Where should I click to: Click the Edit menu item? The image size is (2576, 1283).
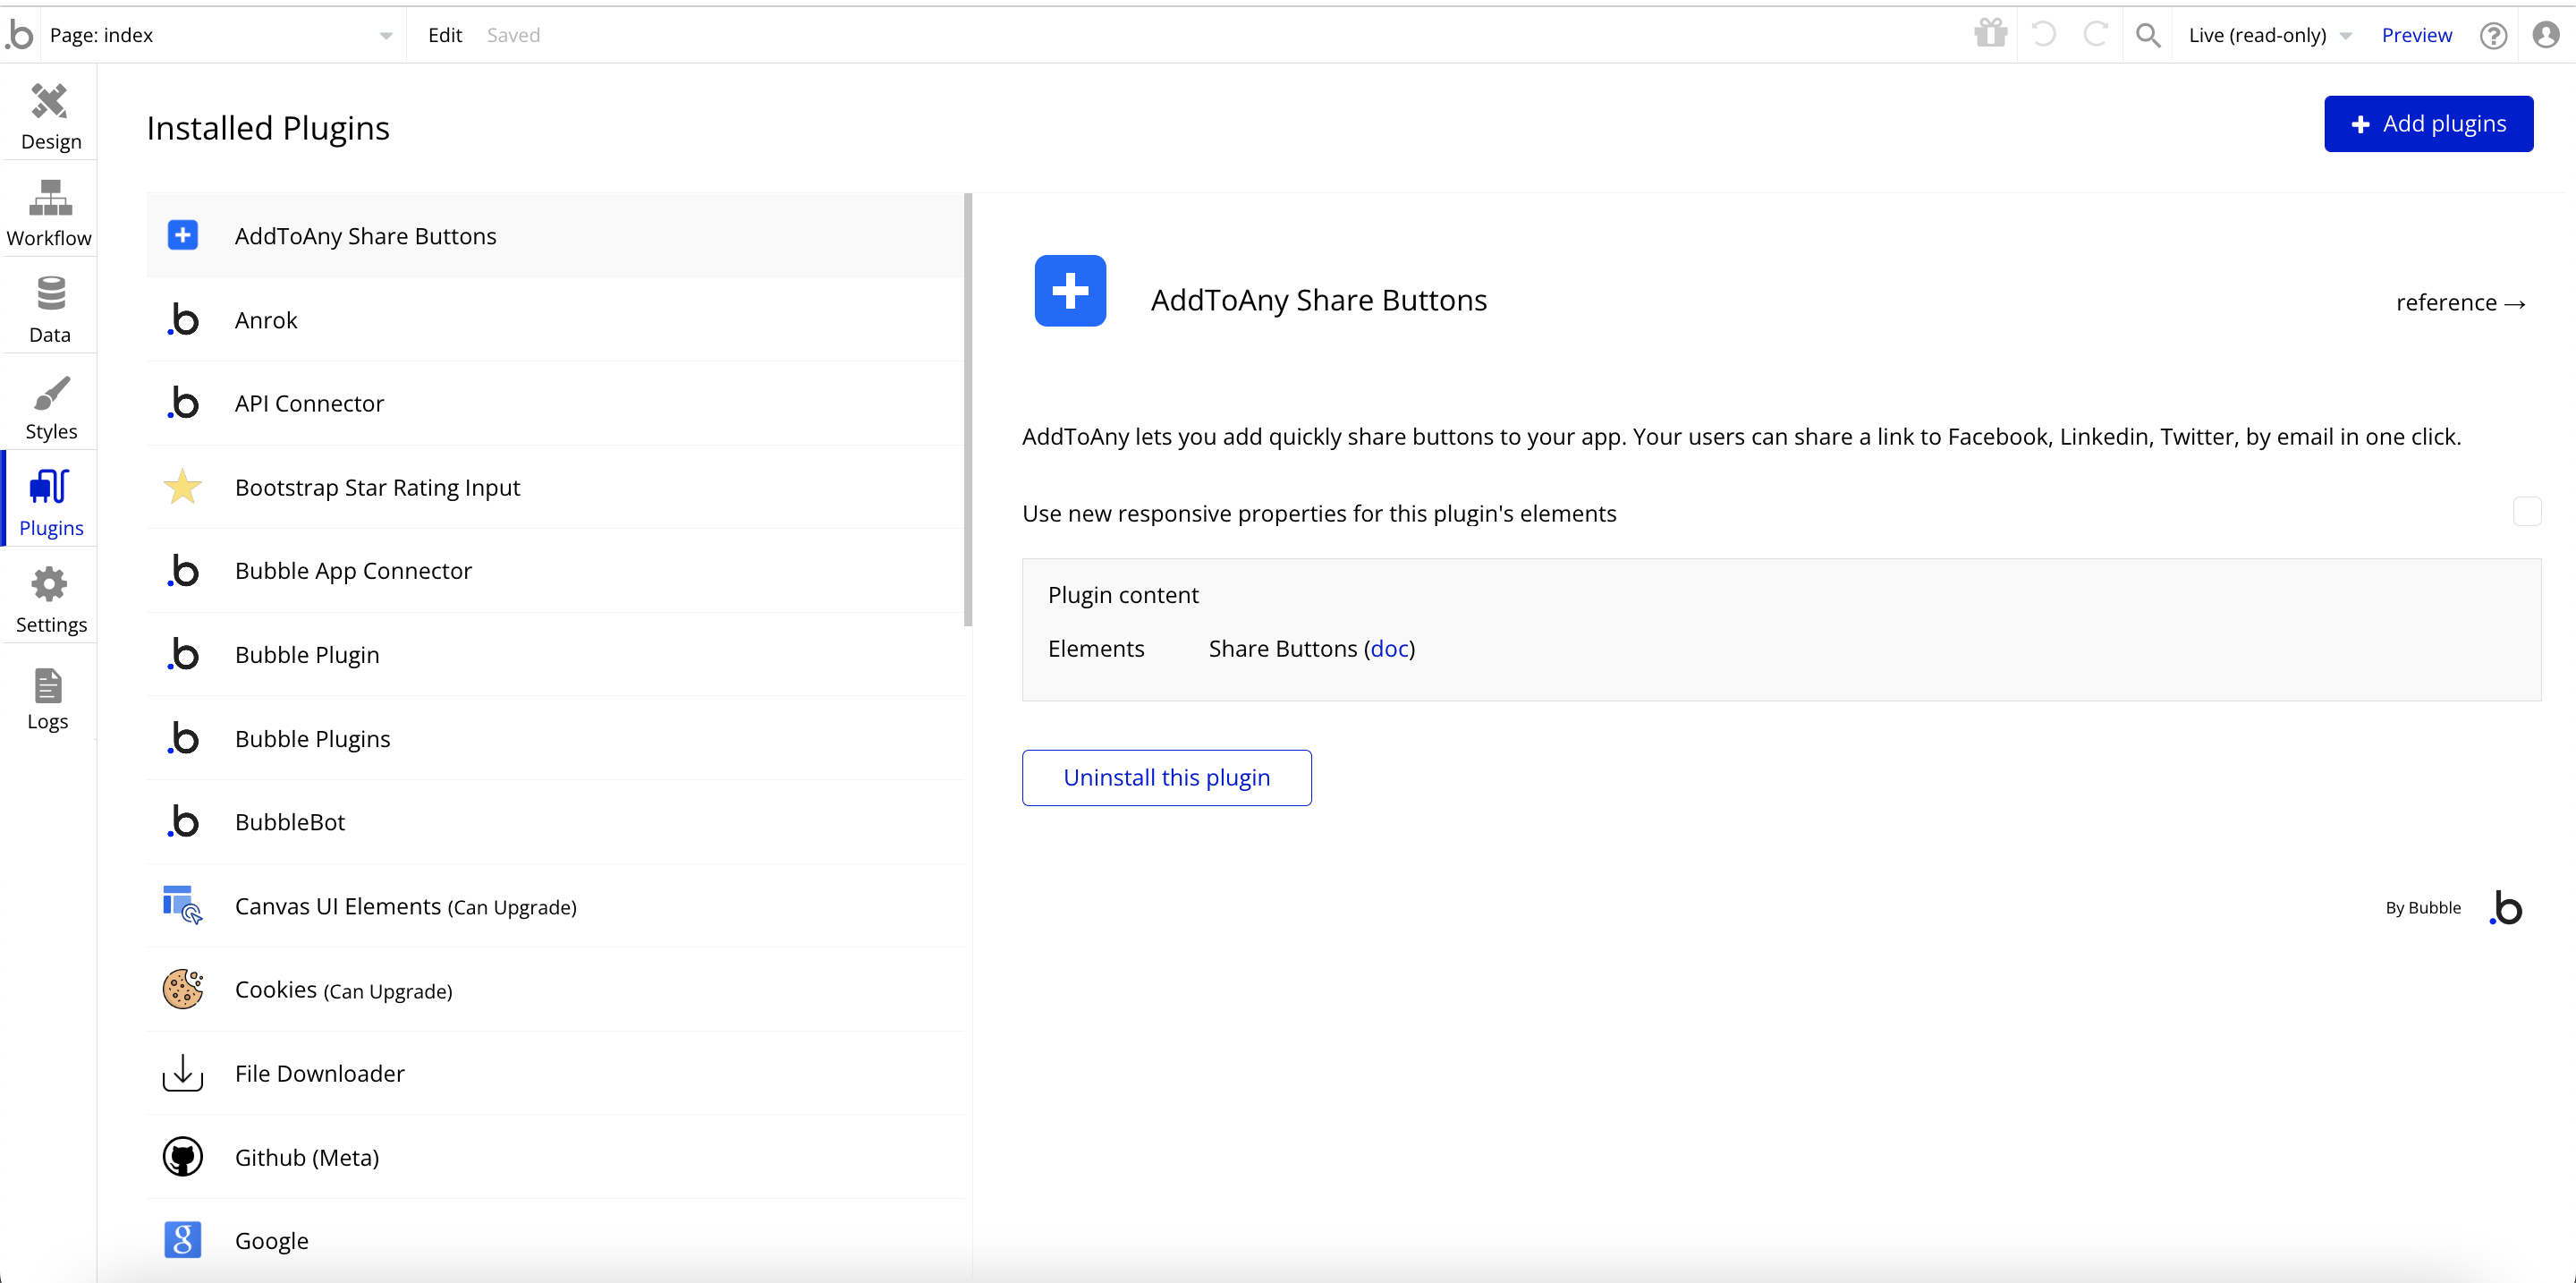tap(444, 35)
